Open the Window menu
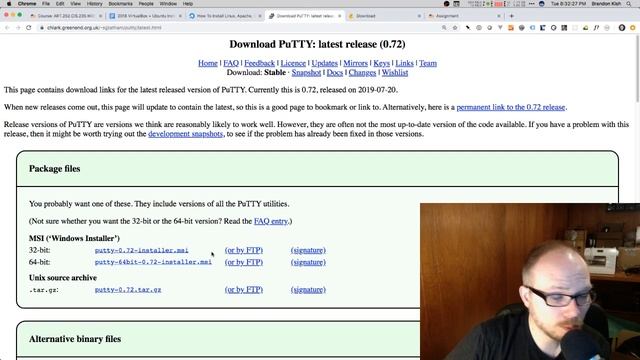This screenshot has height=360, width=640. [x=168, y=4]
